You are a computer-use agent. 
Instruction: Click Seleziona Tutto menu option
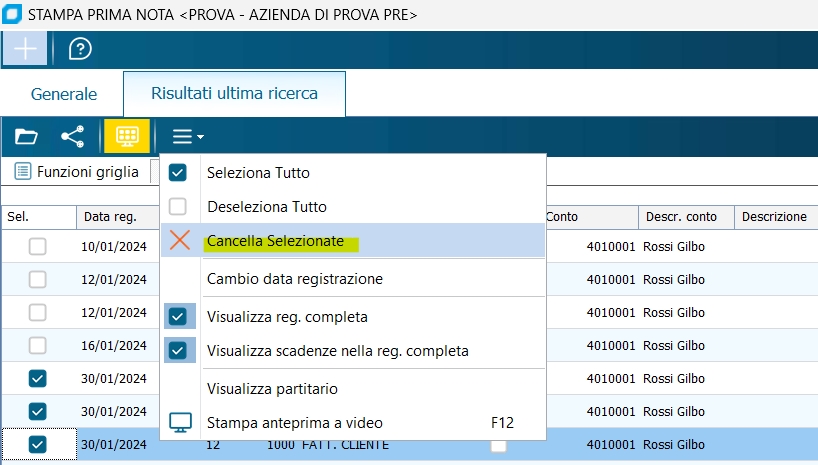(x=258, y=173)
